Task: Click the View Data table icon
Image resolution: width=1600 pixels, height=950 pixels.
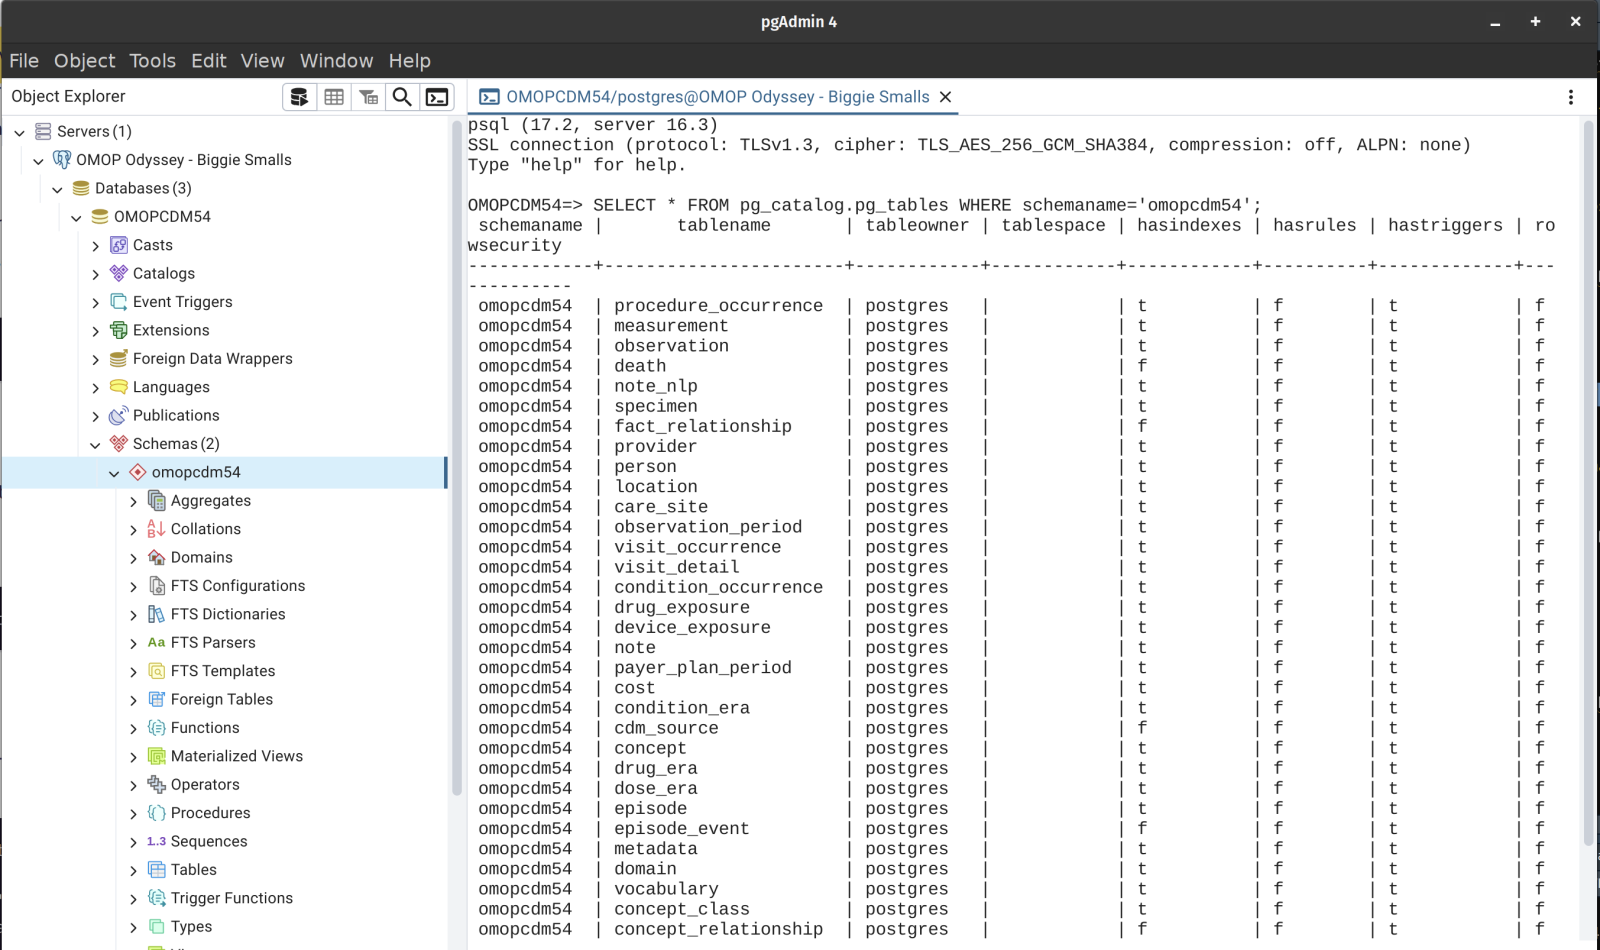Action: pos(334,97)
